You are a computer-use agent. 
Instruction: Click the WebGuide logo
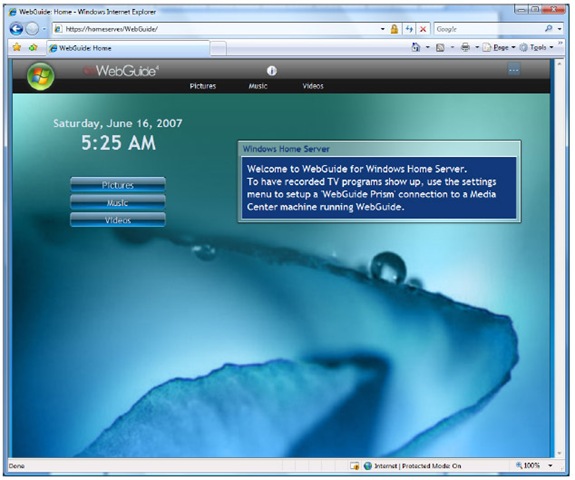[x=122, y=71]
